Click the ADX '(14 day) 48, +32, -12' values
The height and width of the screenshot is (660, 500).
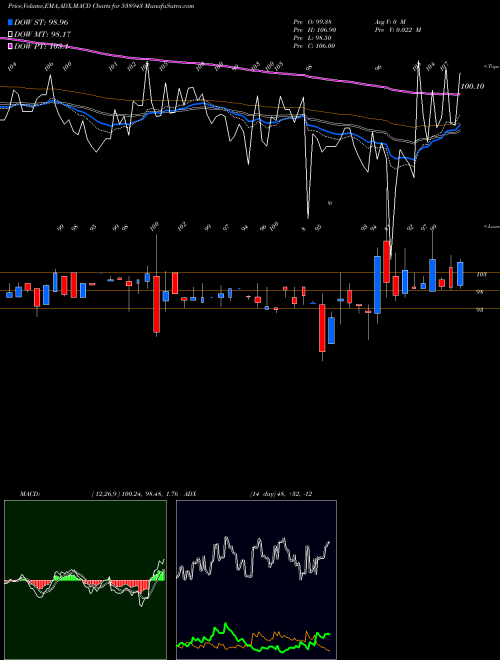click(x=281, y=494)
